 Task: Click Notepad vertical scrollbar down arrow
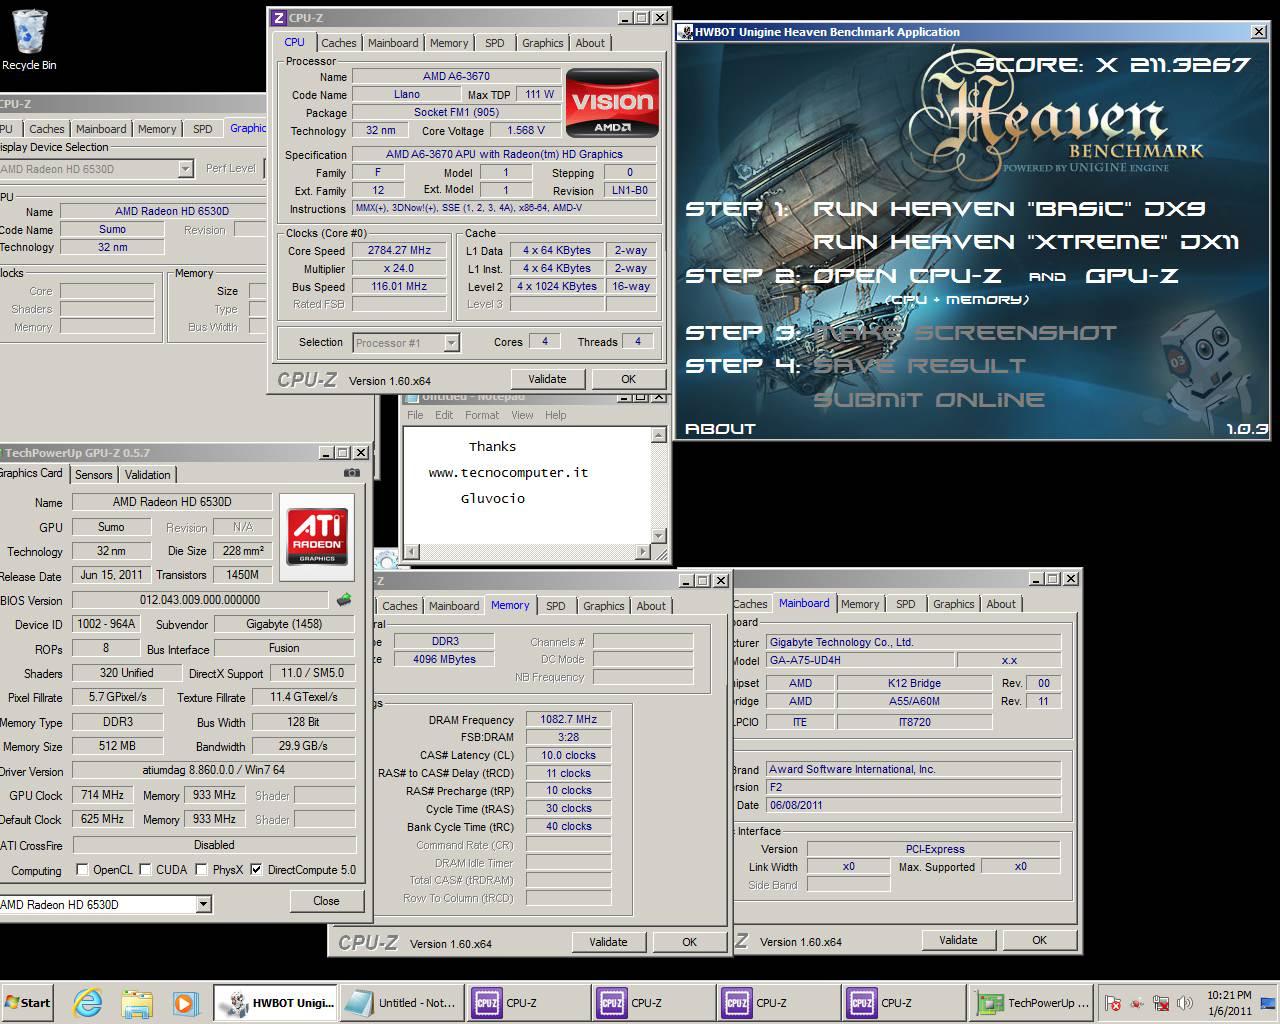point(658,536)
